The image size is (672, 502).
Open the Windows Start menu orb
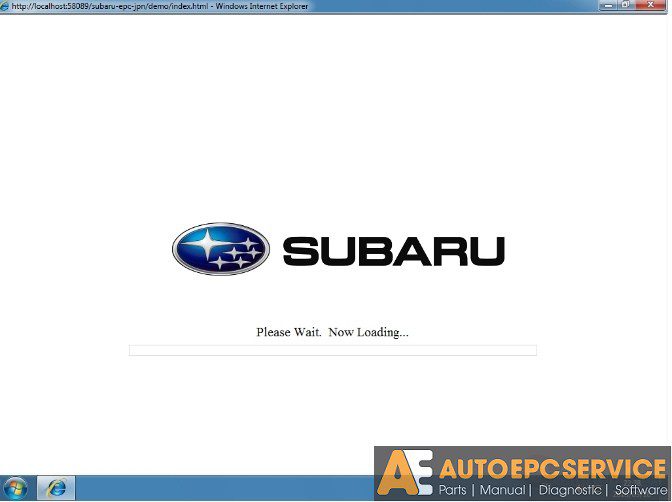coord(15,488)
